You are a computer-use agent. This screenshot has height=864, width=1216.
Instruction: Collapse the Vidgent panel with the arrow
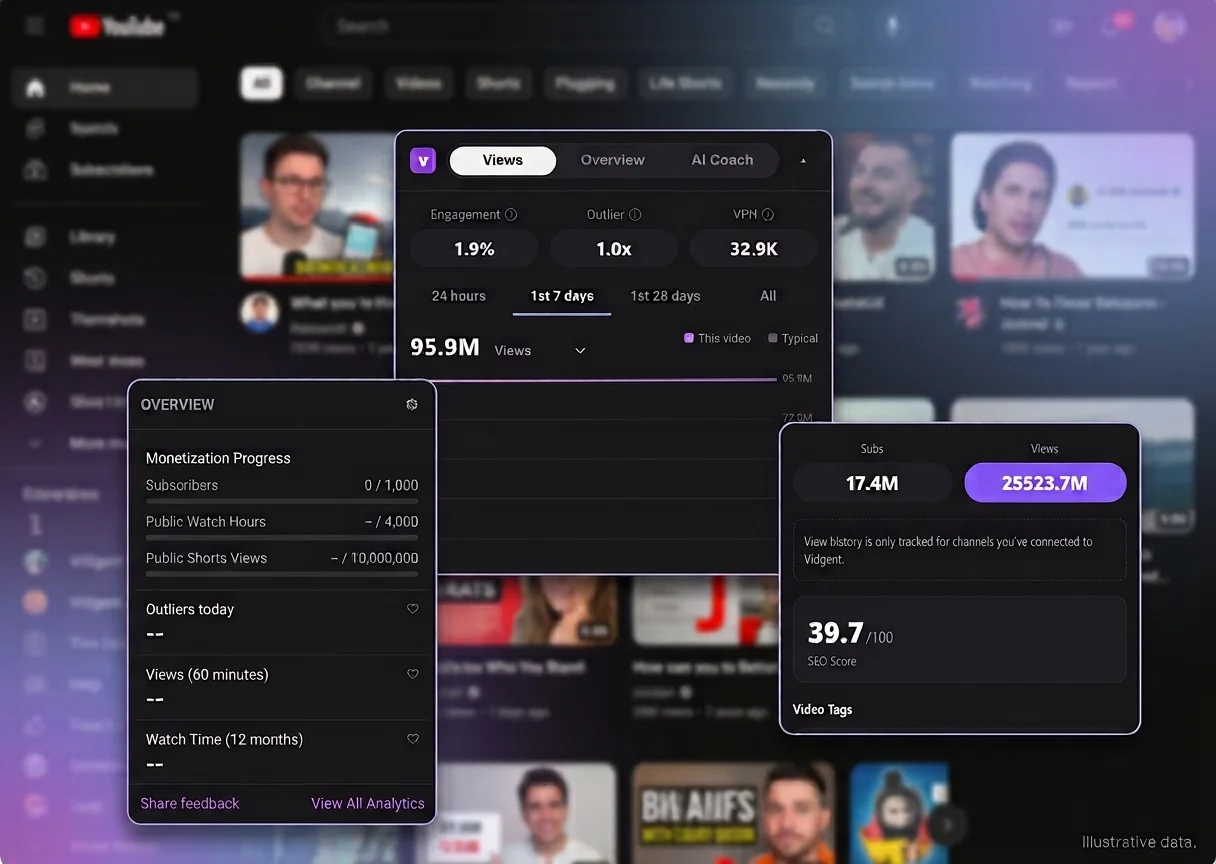click(803, 160)
